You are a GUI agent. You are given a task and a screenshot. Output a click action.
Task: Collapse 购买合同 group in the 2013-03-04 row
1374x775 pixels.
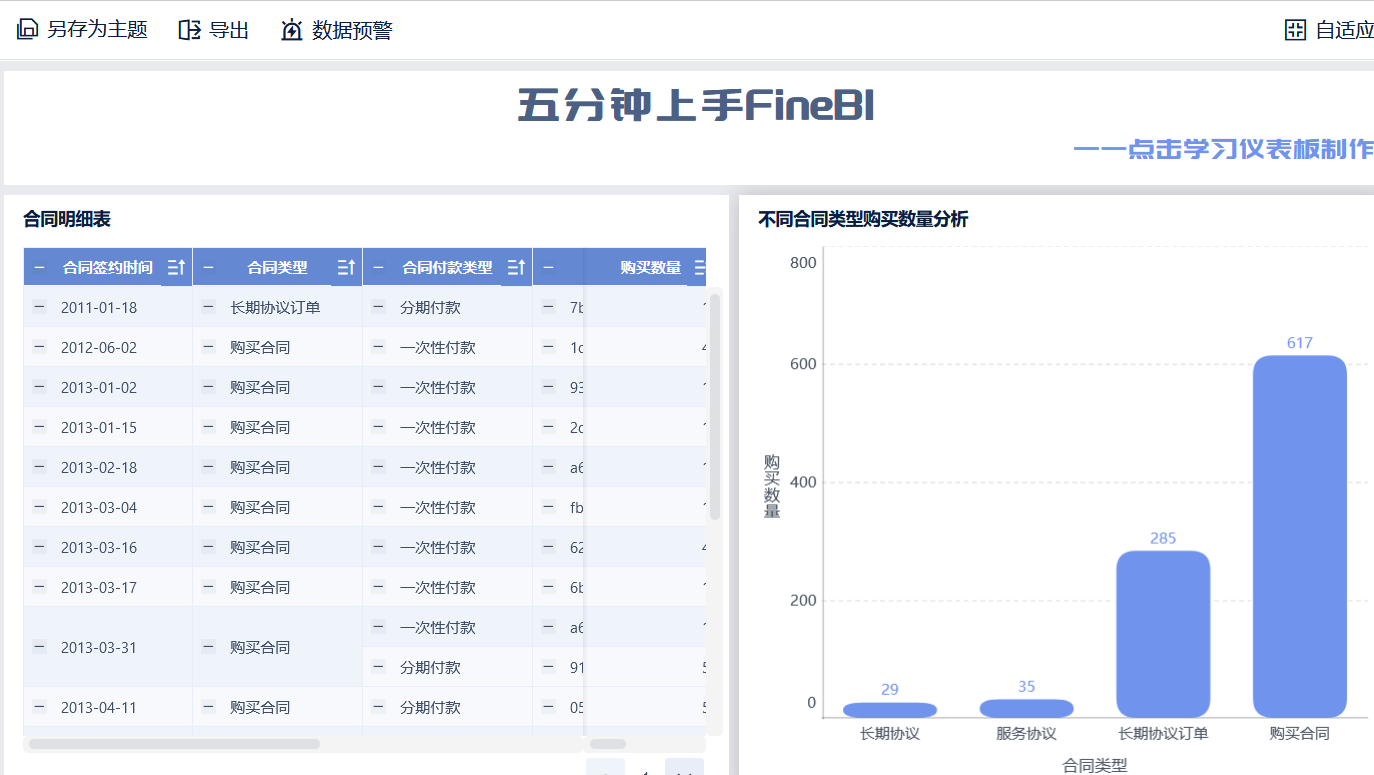[208, 507]
